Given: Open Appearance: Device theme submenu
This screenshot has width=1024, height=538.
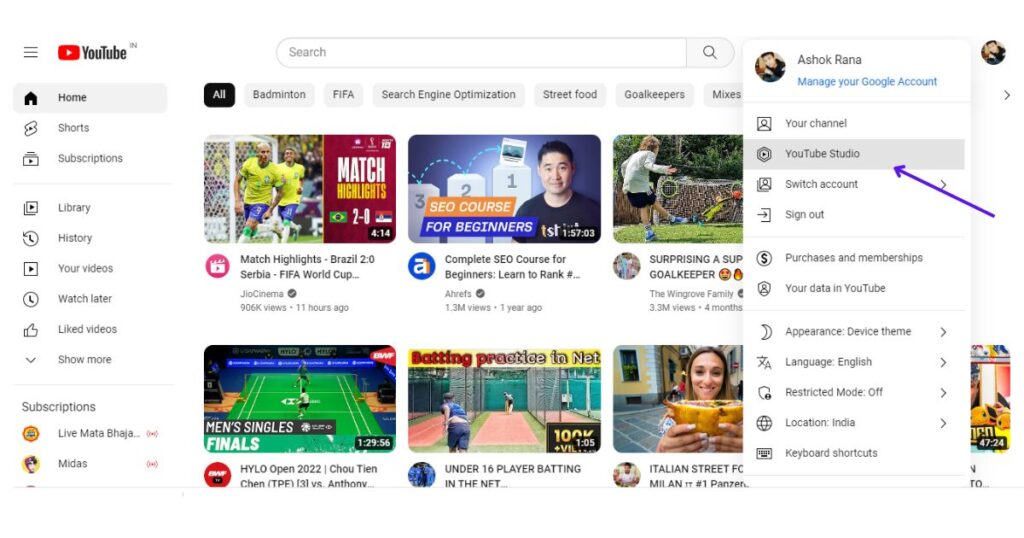Looking at the screenshot, I should tap(854, 332).
